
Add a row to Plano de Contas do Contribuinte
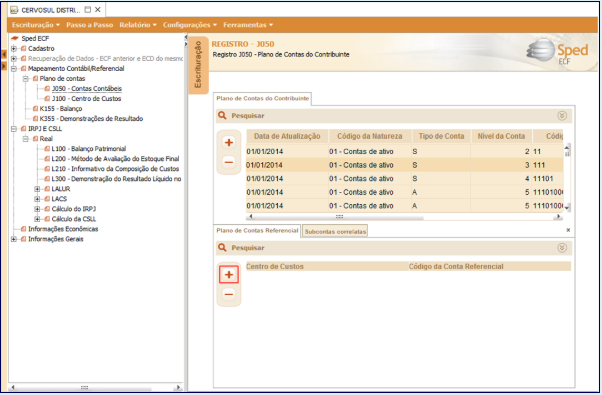[x=229, y=142]
